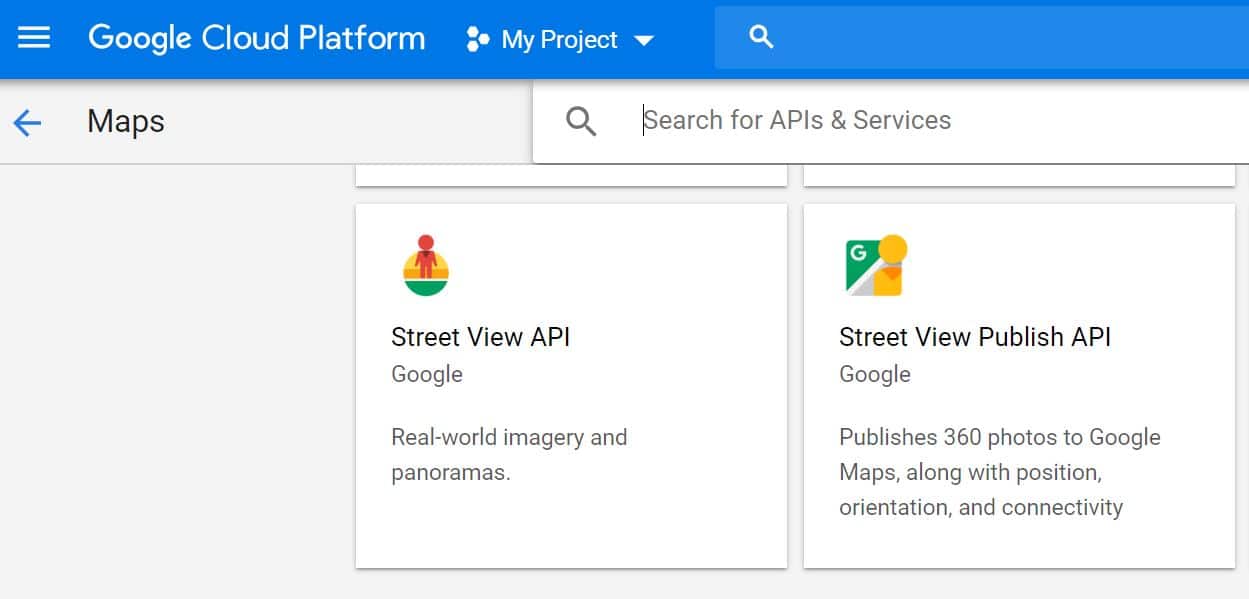
Task: Select the Maps heading breadcrumb
Action: click(124, 121)
